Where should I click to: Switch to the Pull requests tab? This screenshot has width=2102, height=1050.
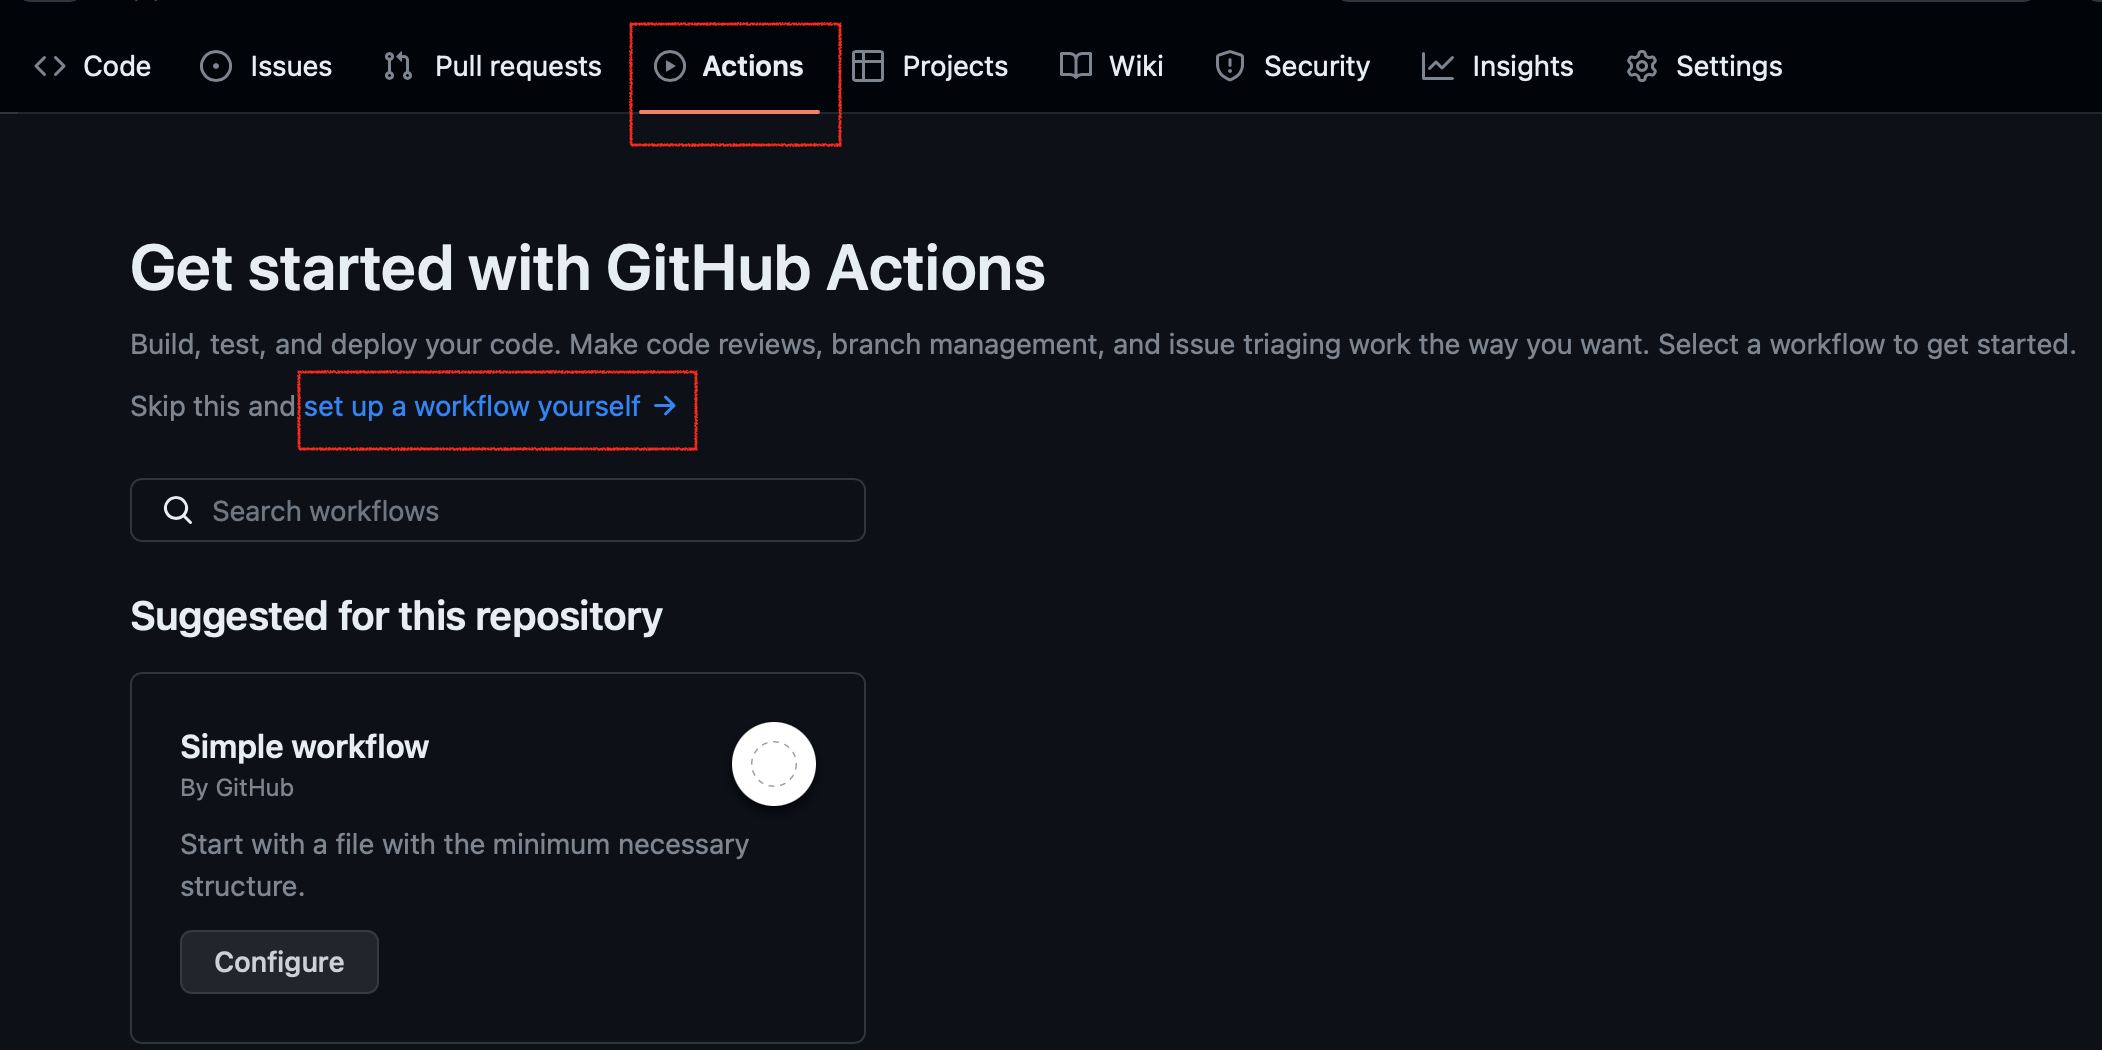click(x=517, y=66)
